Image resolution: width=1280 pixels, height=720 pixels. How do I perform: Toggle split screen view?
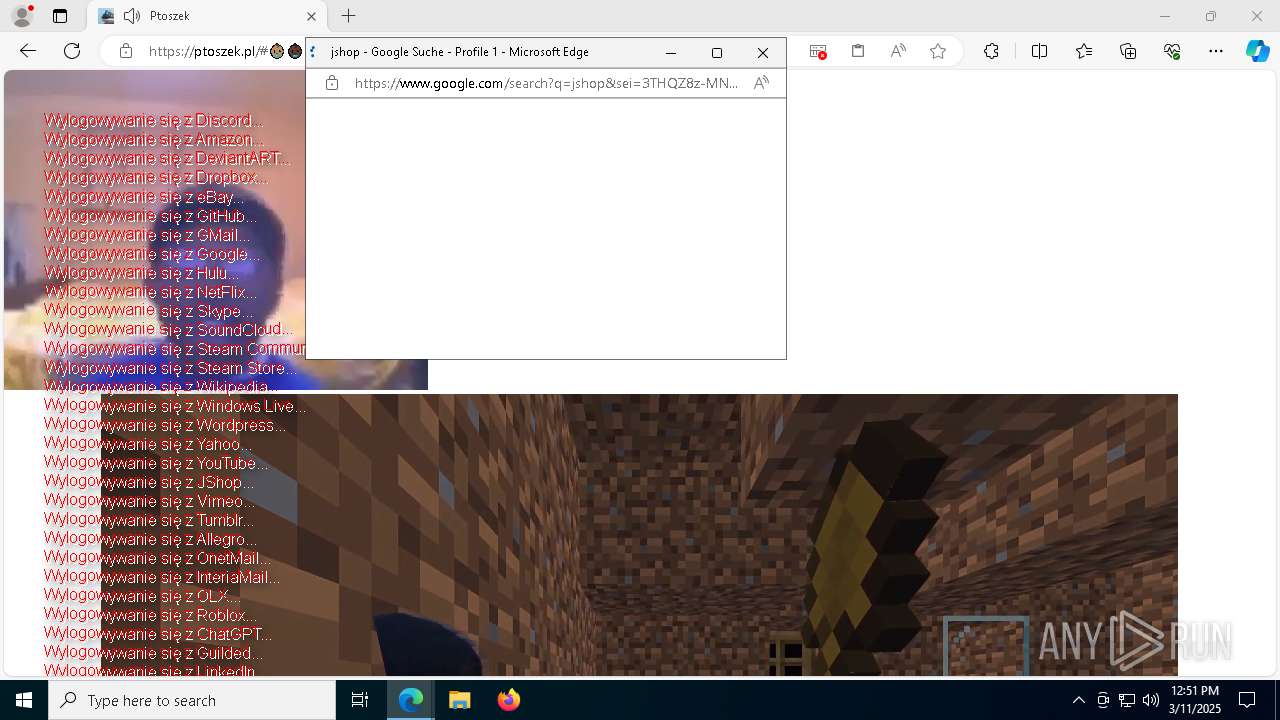coord(1039,51)
